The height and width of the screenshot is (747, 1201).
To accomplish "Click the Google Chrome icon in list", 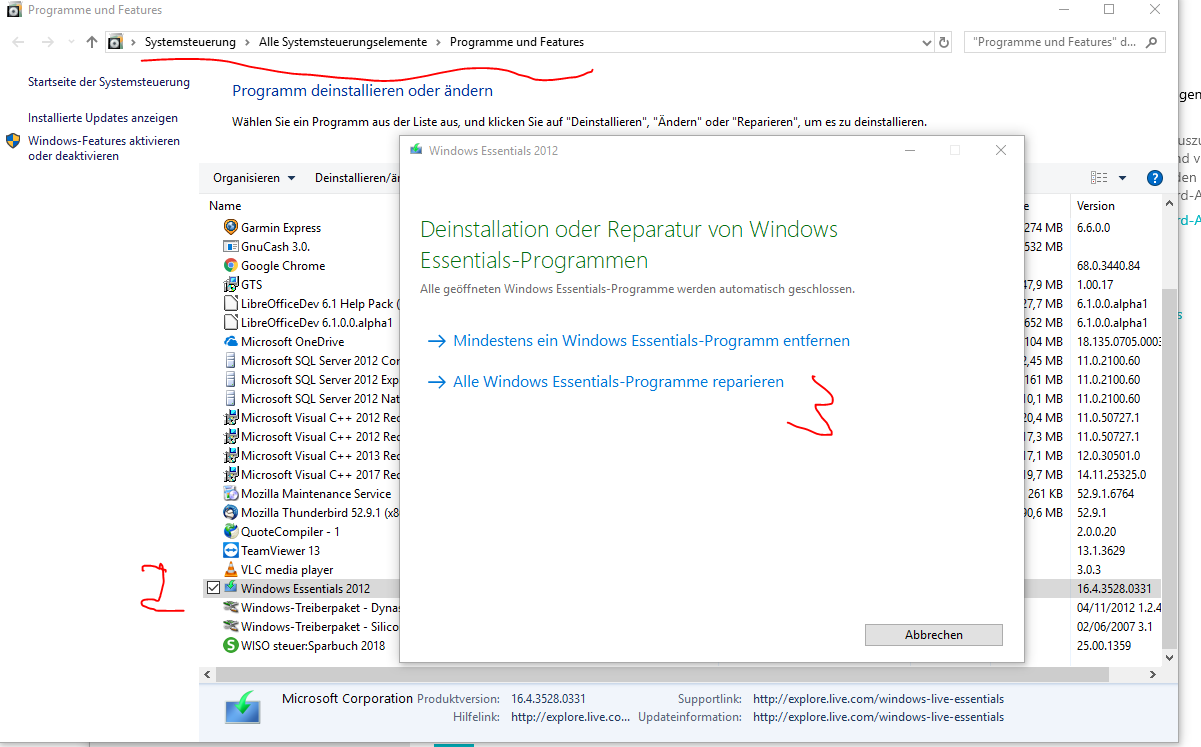I will pyautogui.click(x=231, y=265).
